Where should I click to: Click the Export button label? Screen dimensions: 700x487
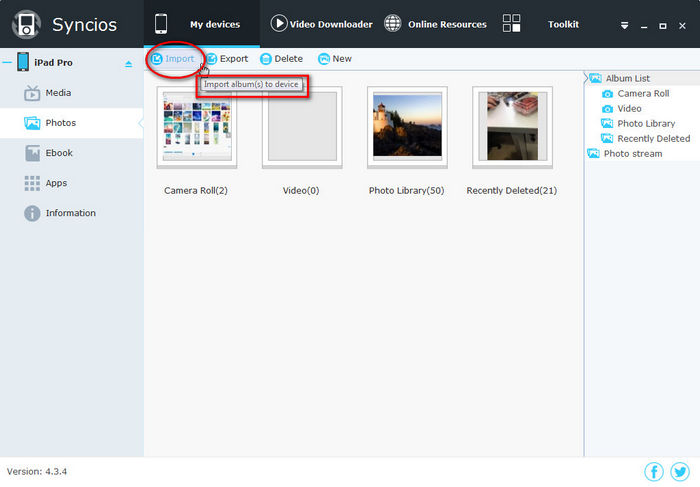(233, 58)
